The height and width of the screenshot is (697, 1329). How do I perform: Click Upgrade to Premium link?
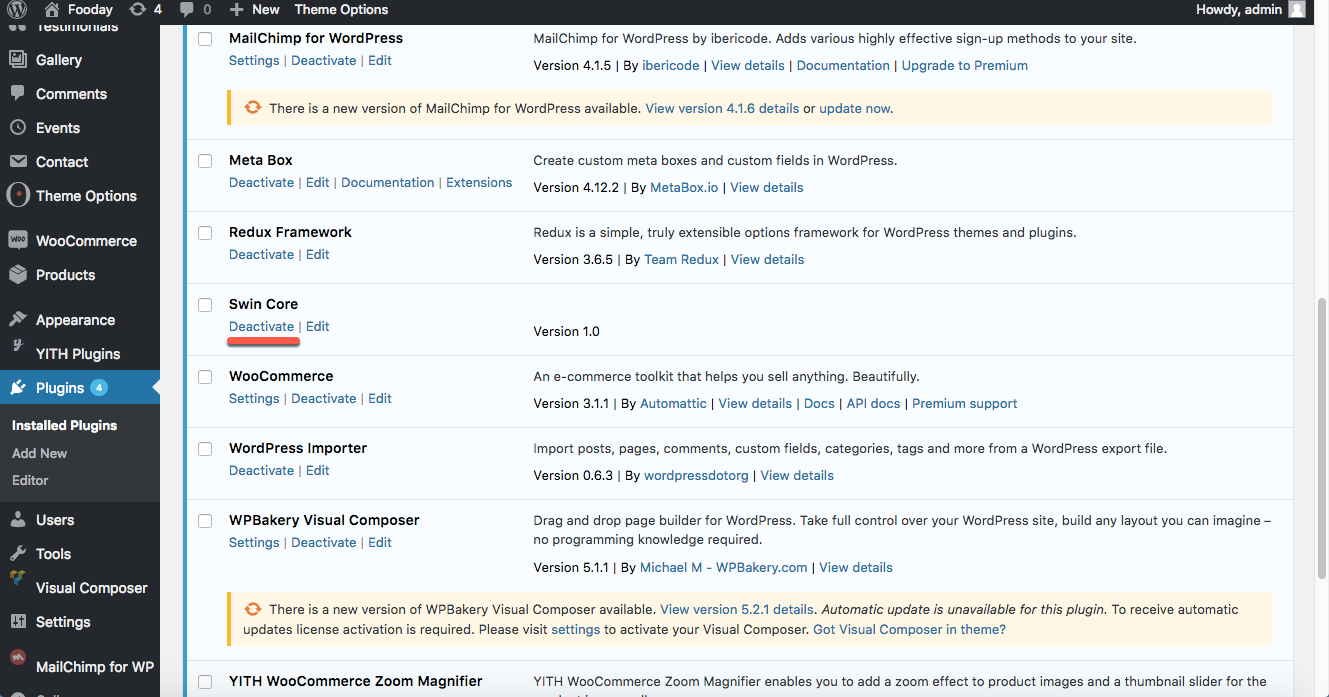point(965,66)
